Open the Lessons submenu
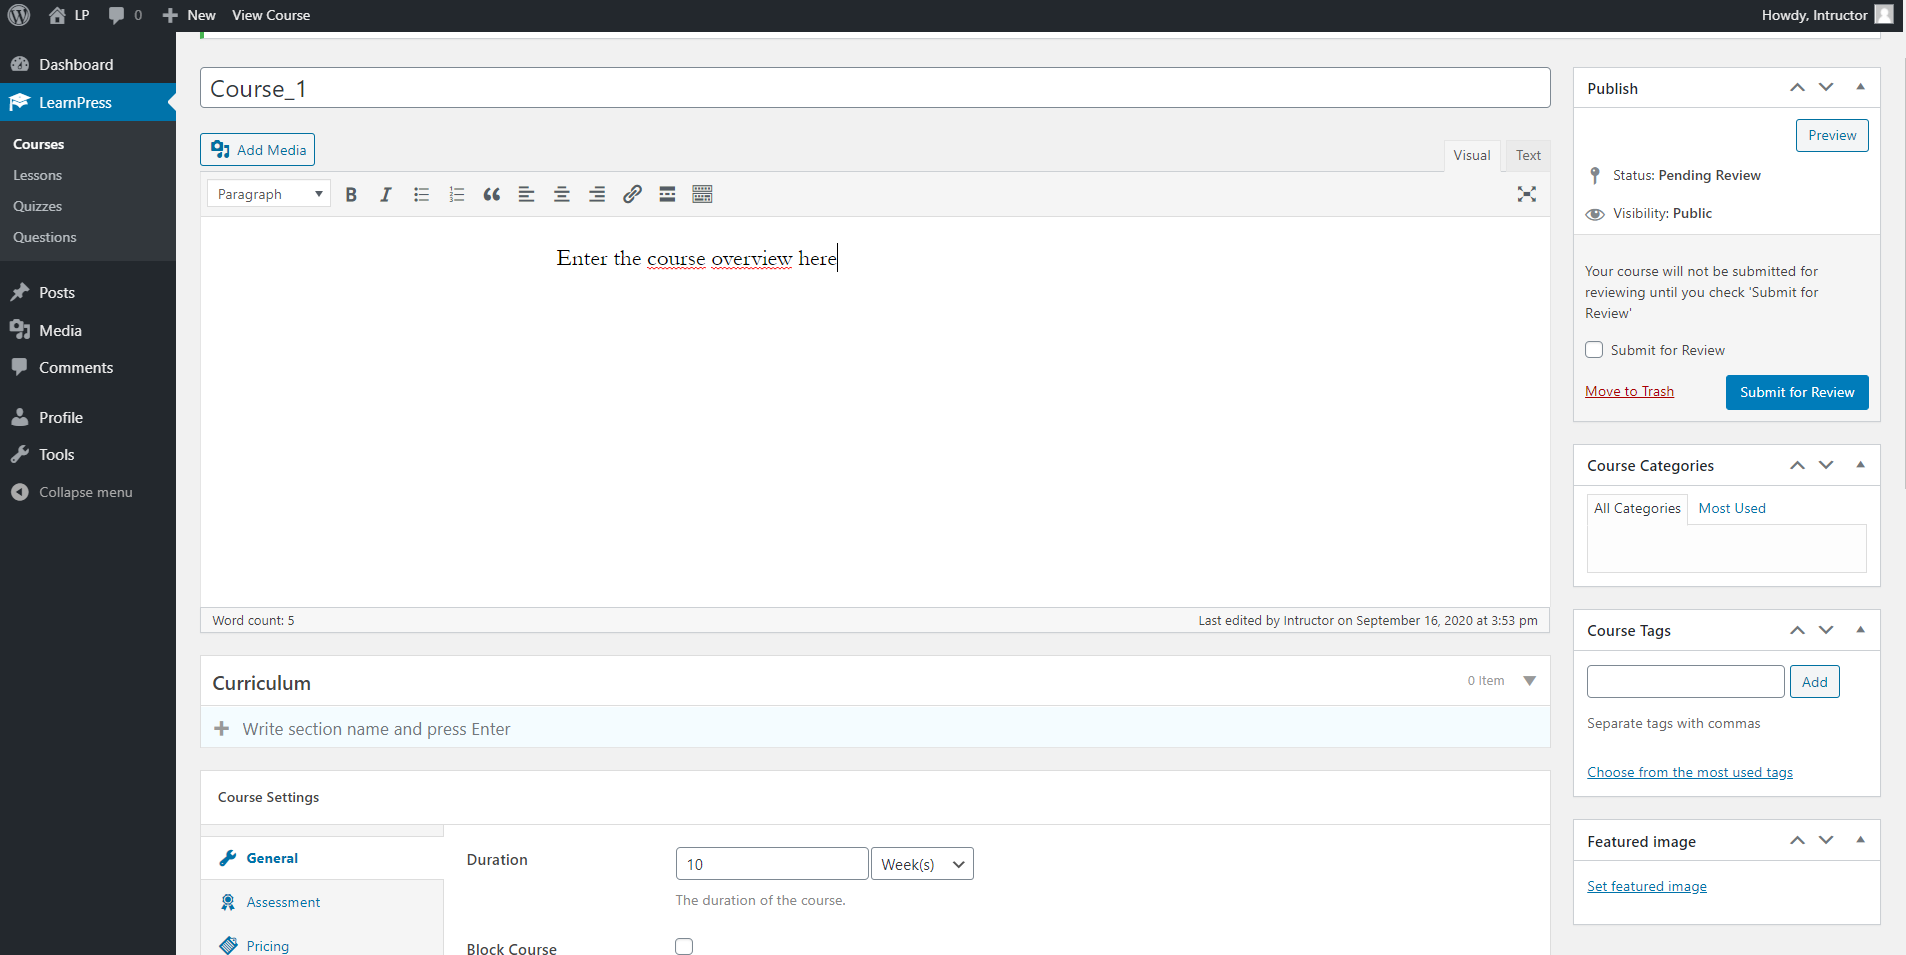The height and width of the screenshot is (955, 1906). coord(37,175)
